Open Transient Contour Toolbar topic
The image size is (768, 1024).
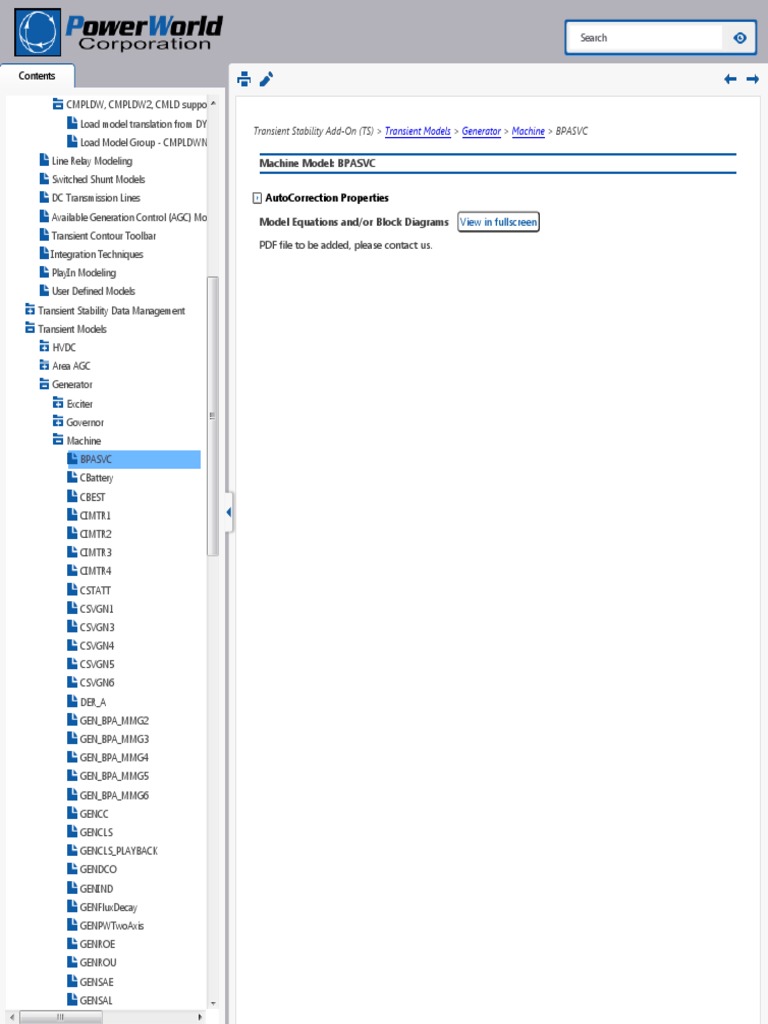pos(104,235)
